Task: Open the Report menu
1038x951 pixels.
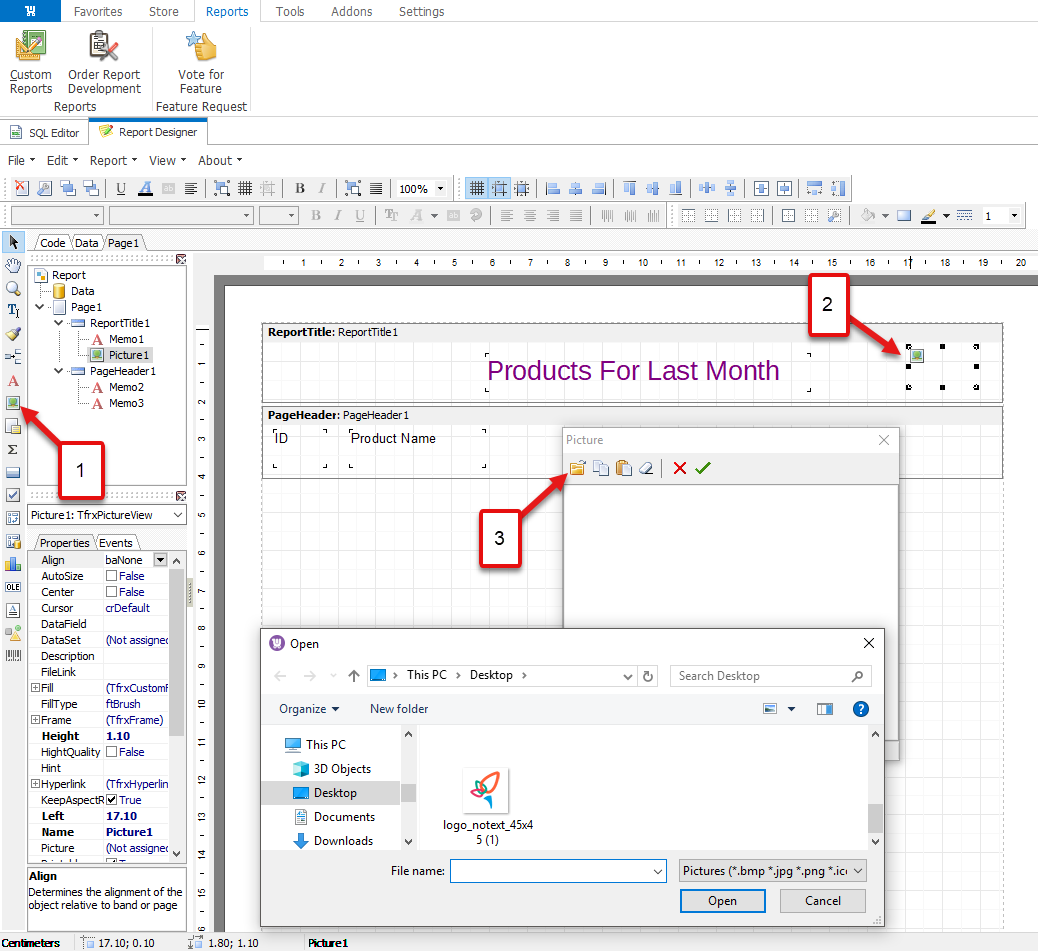Action: [113, 160]
